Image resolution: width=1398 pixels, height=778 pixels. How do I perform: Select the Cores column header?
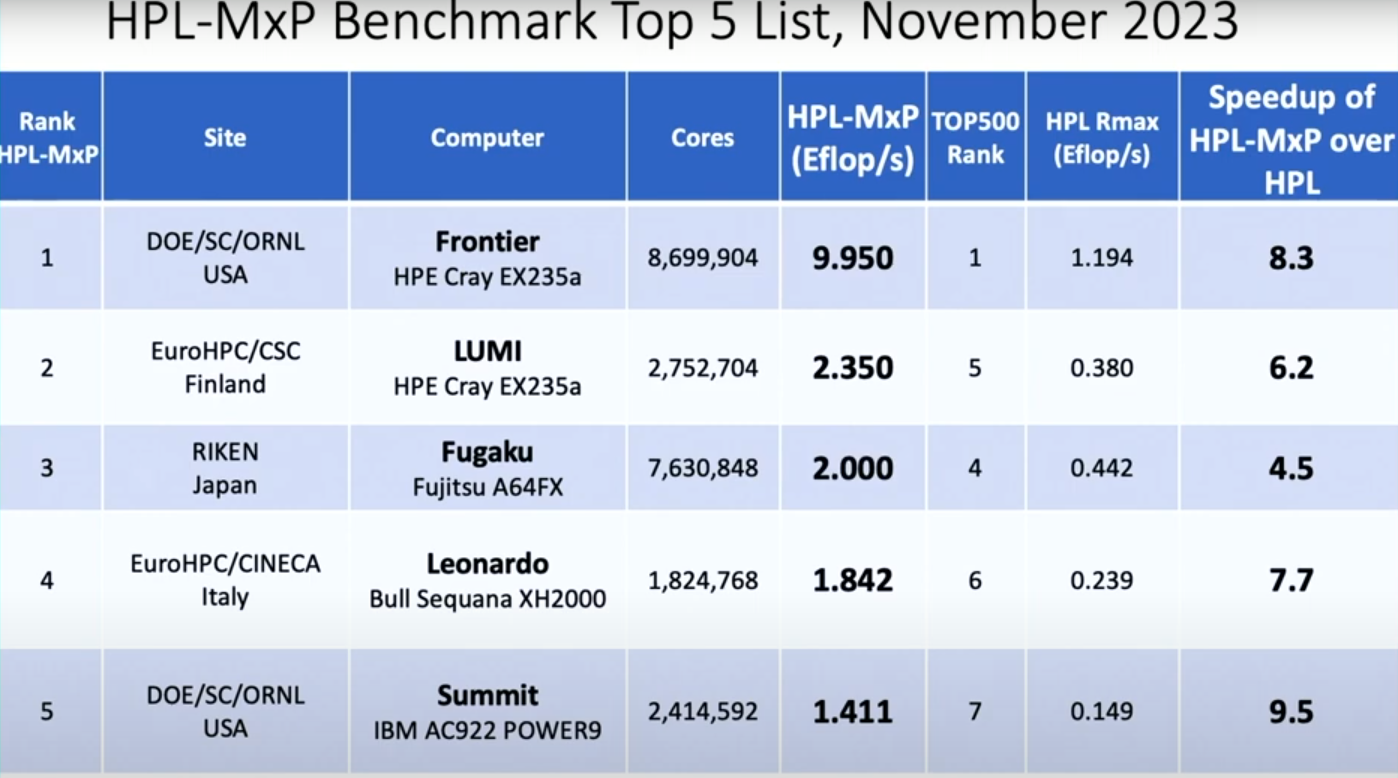point(702,137)
